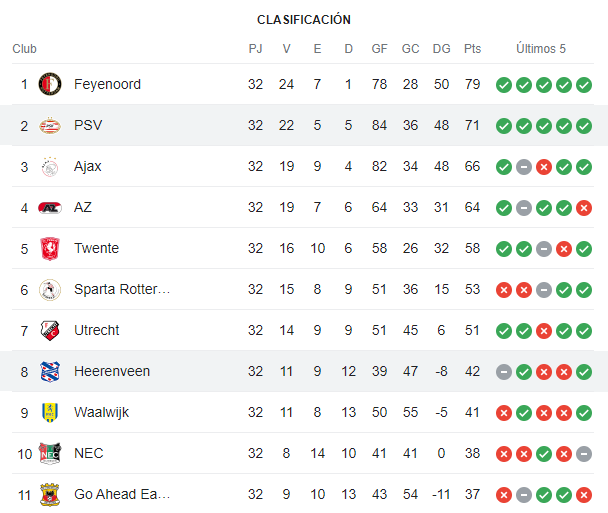Open the Feyenoord team link
This screenshot has width=608, height=513.
click(x=107, y=84)
